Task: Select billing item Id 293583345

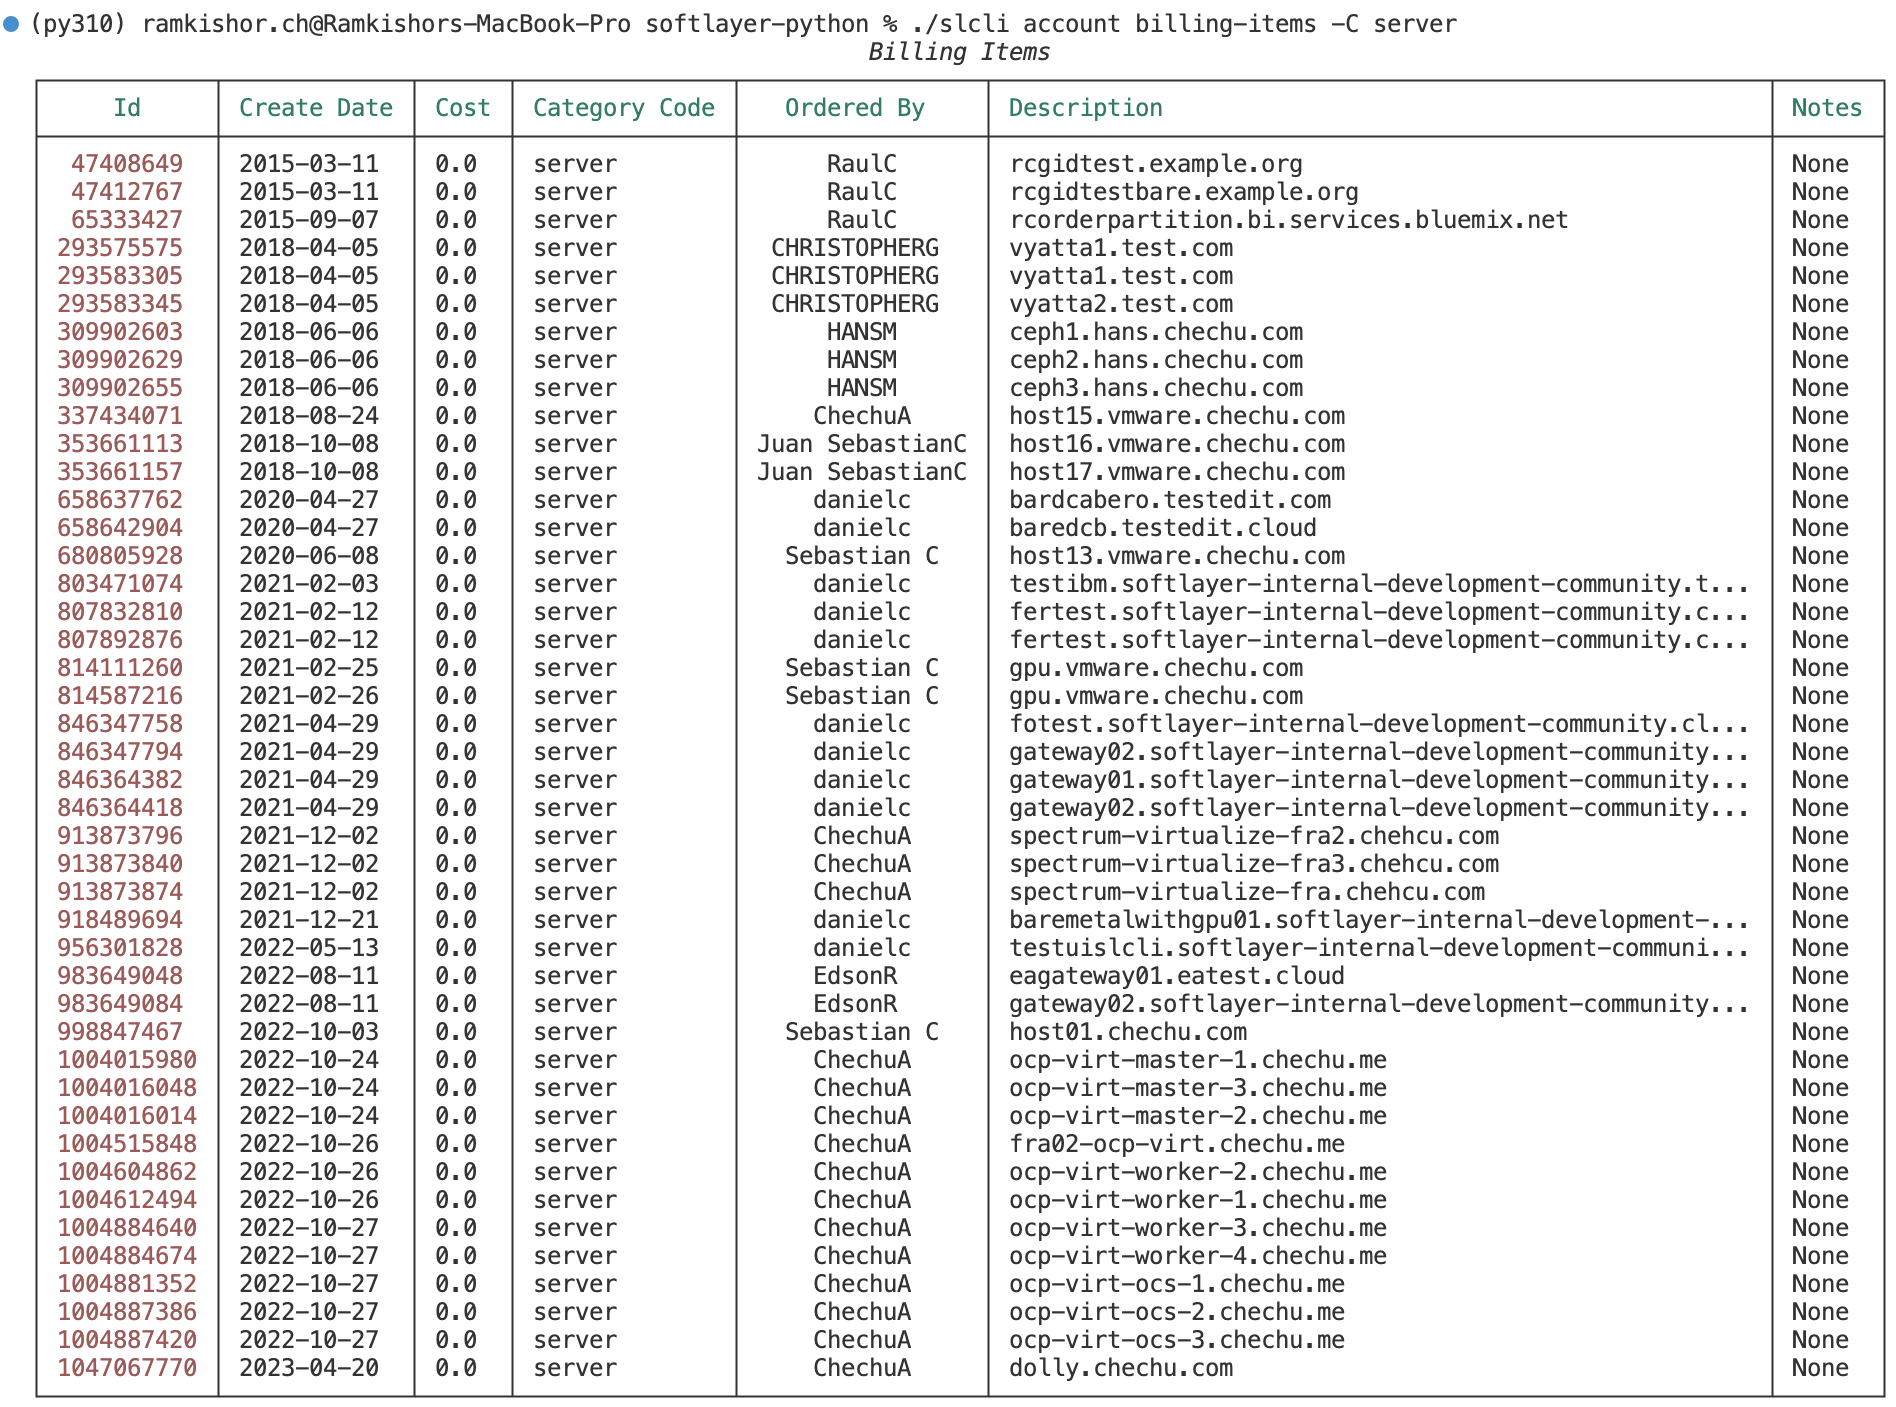Action: [120, 304]
